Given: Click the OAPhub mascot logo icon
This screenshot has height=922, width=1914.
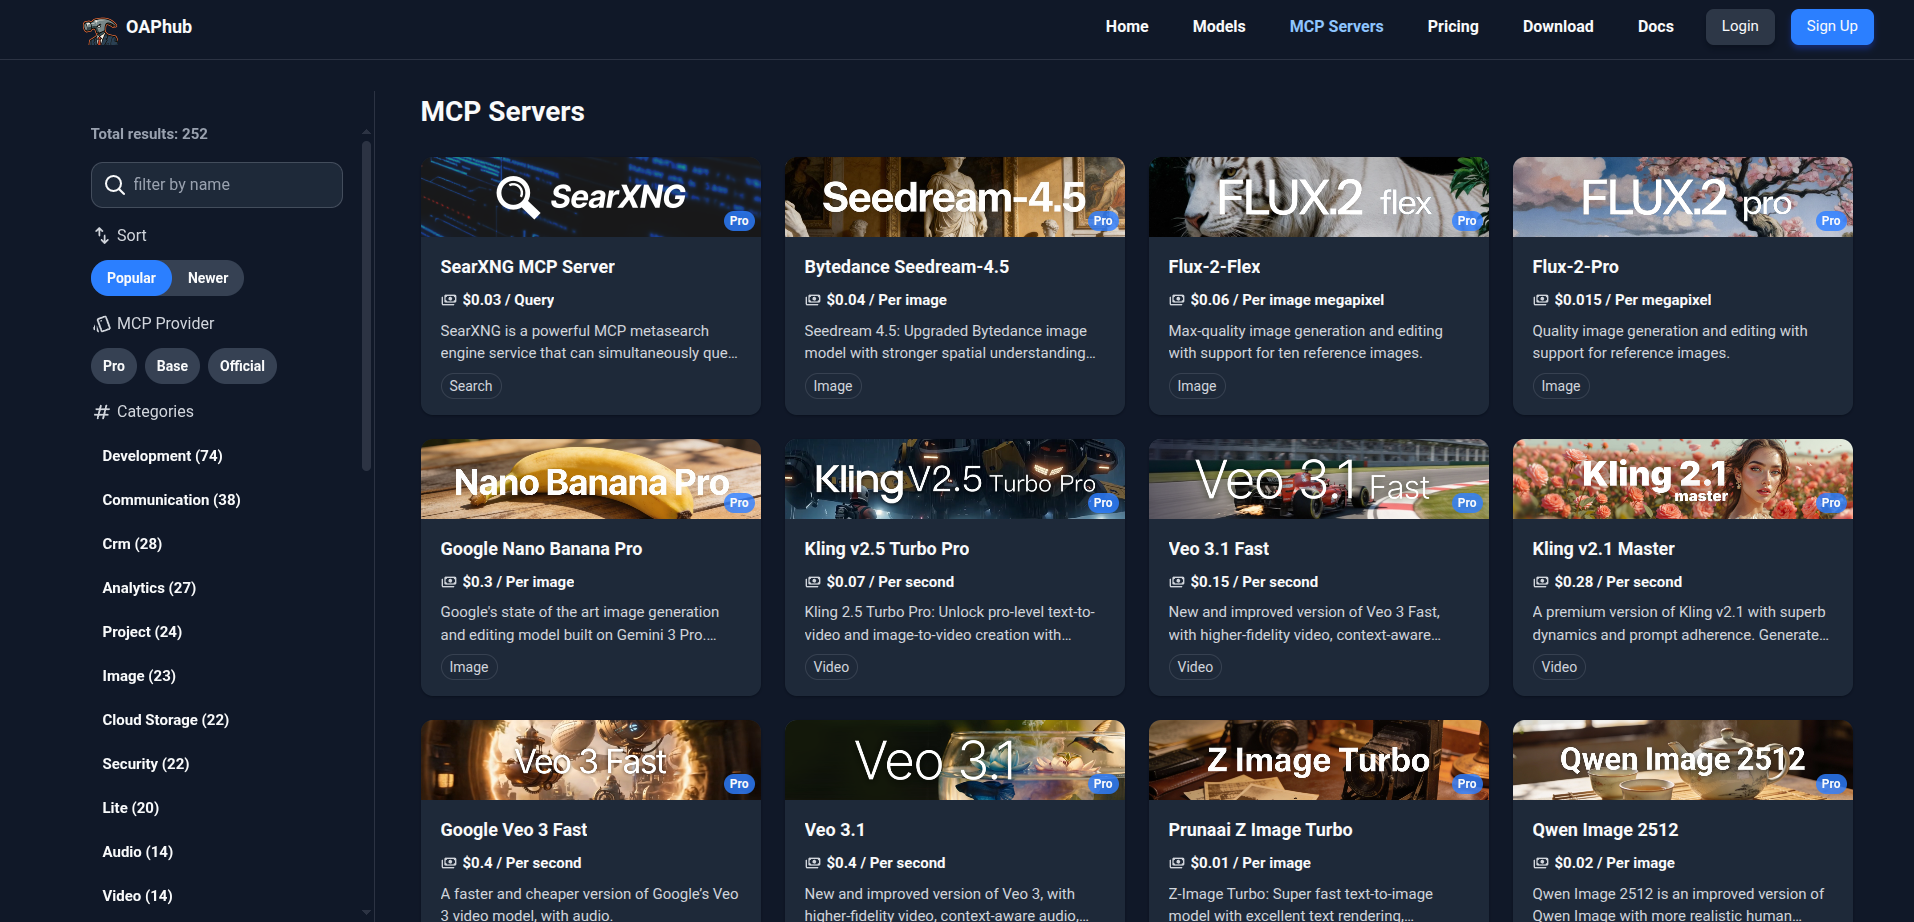Looking at the screenshot, I should (102, 27).
